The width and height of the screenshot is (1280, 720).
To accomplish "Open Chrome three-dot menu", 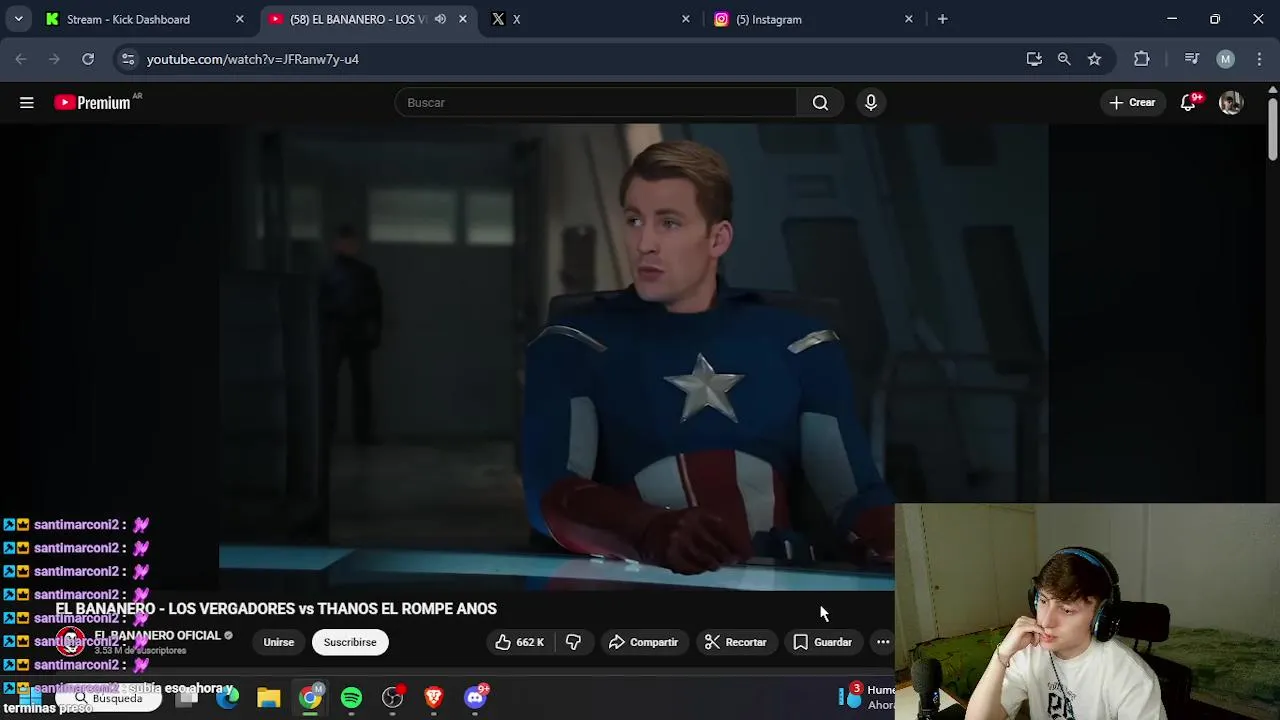I will 1258,59.
